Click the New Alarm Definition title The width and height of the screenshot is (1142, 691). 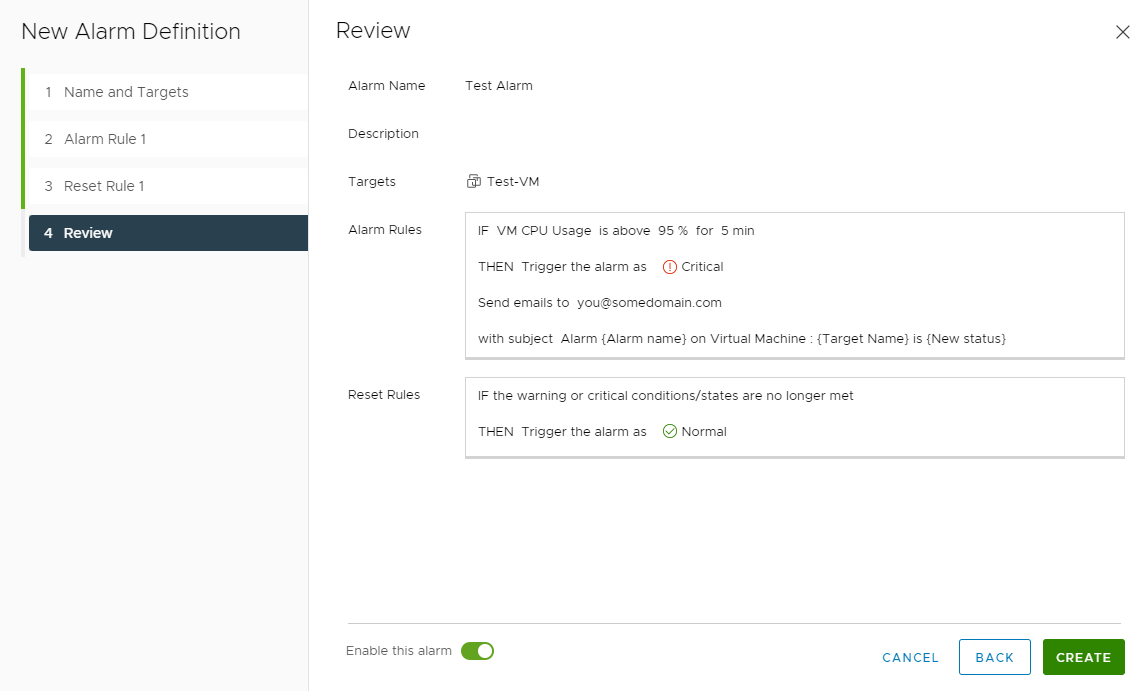(x=131, y=31)
